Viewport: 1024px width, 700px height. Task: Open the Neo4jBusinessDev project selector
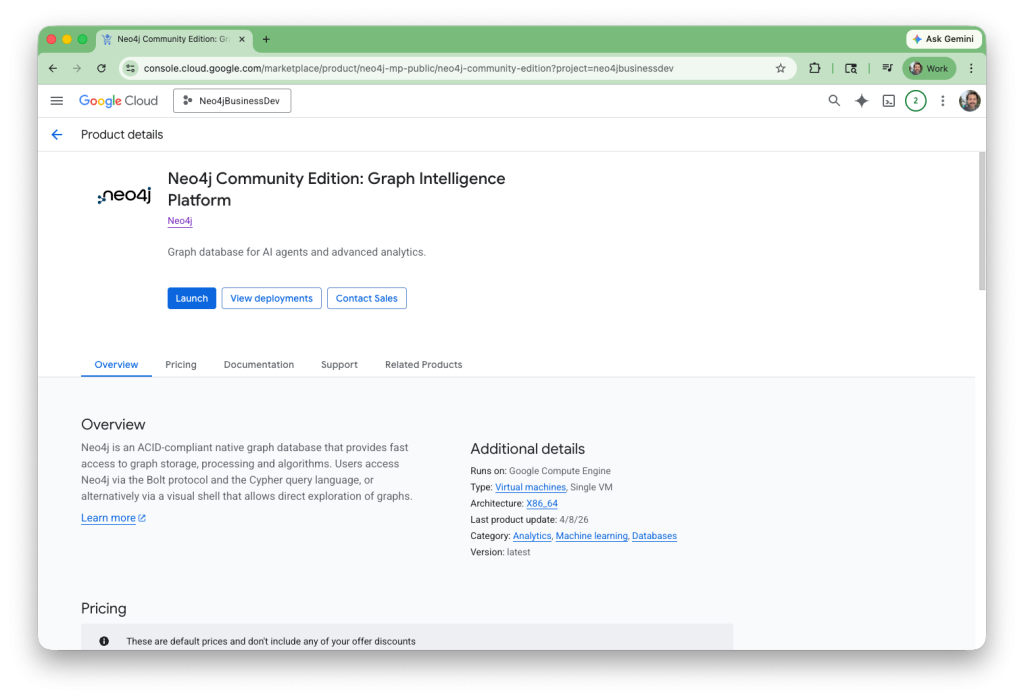[232, 101]
